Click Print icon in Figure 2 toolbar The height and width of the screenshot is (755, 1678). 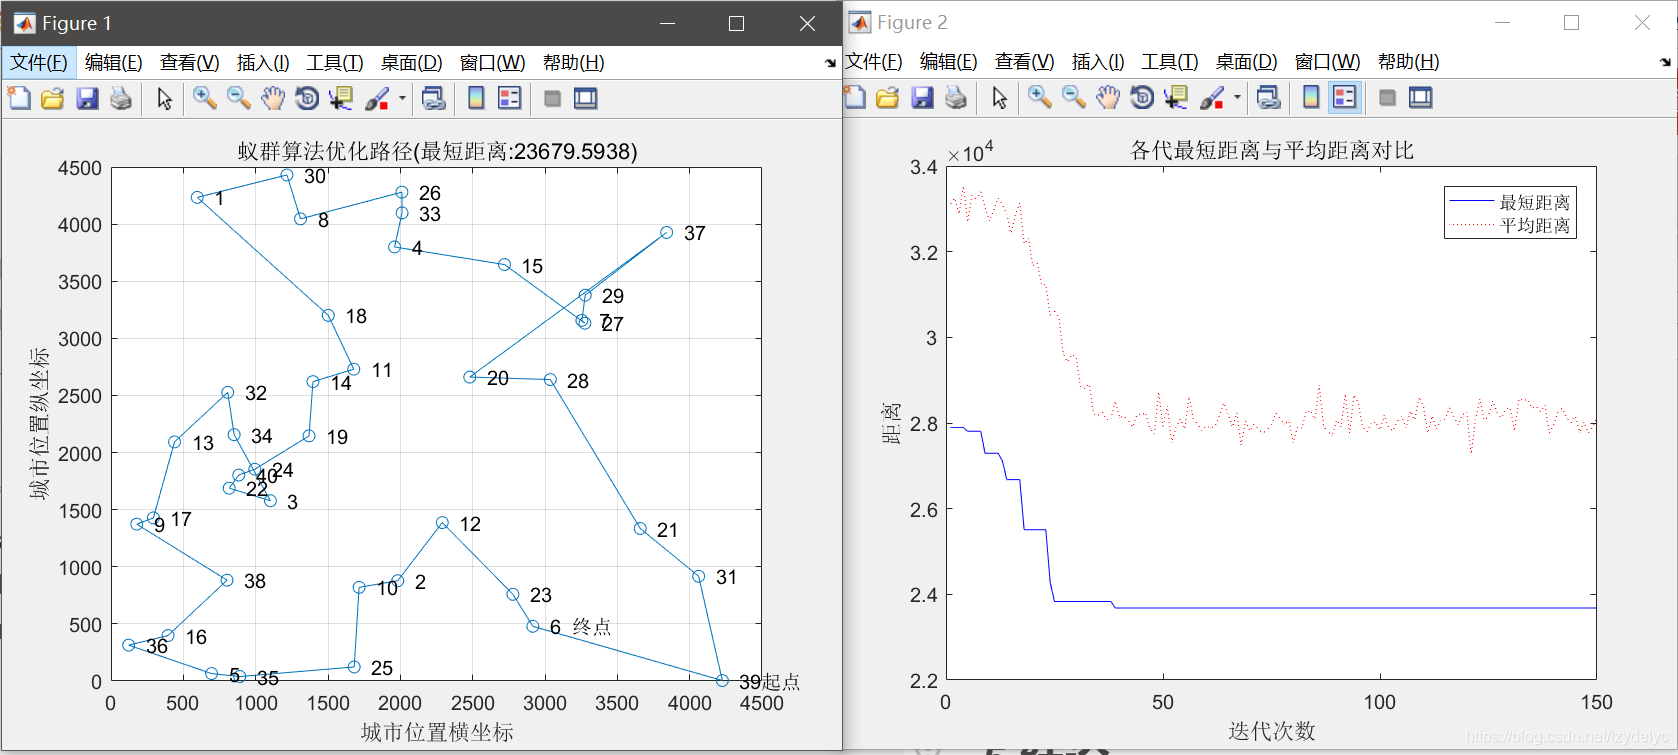tap(956, 97)
